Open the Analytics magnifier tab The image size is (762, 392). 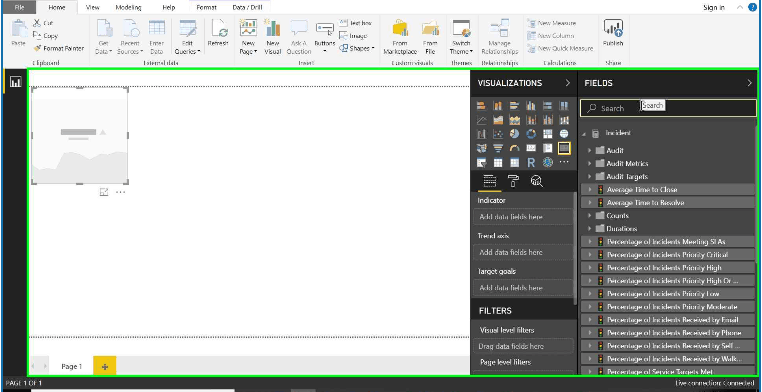[537, 181]
